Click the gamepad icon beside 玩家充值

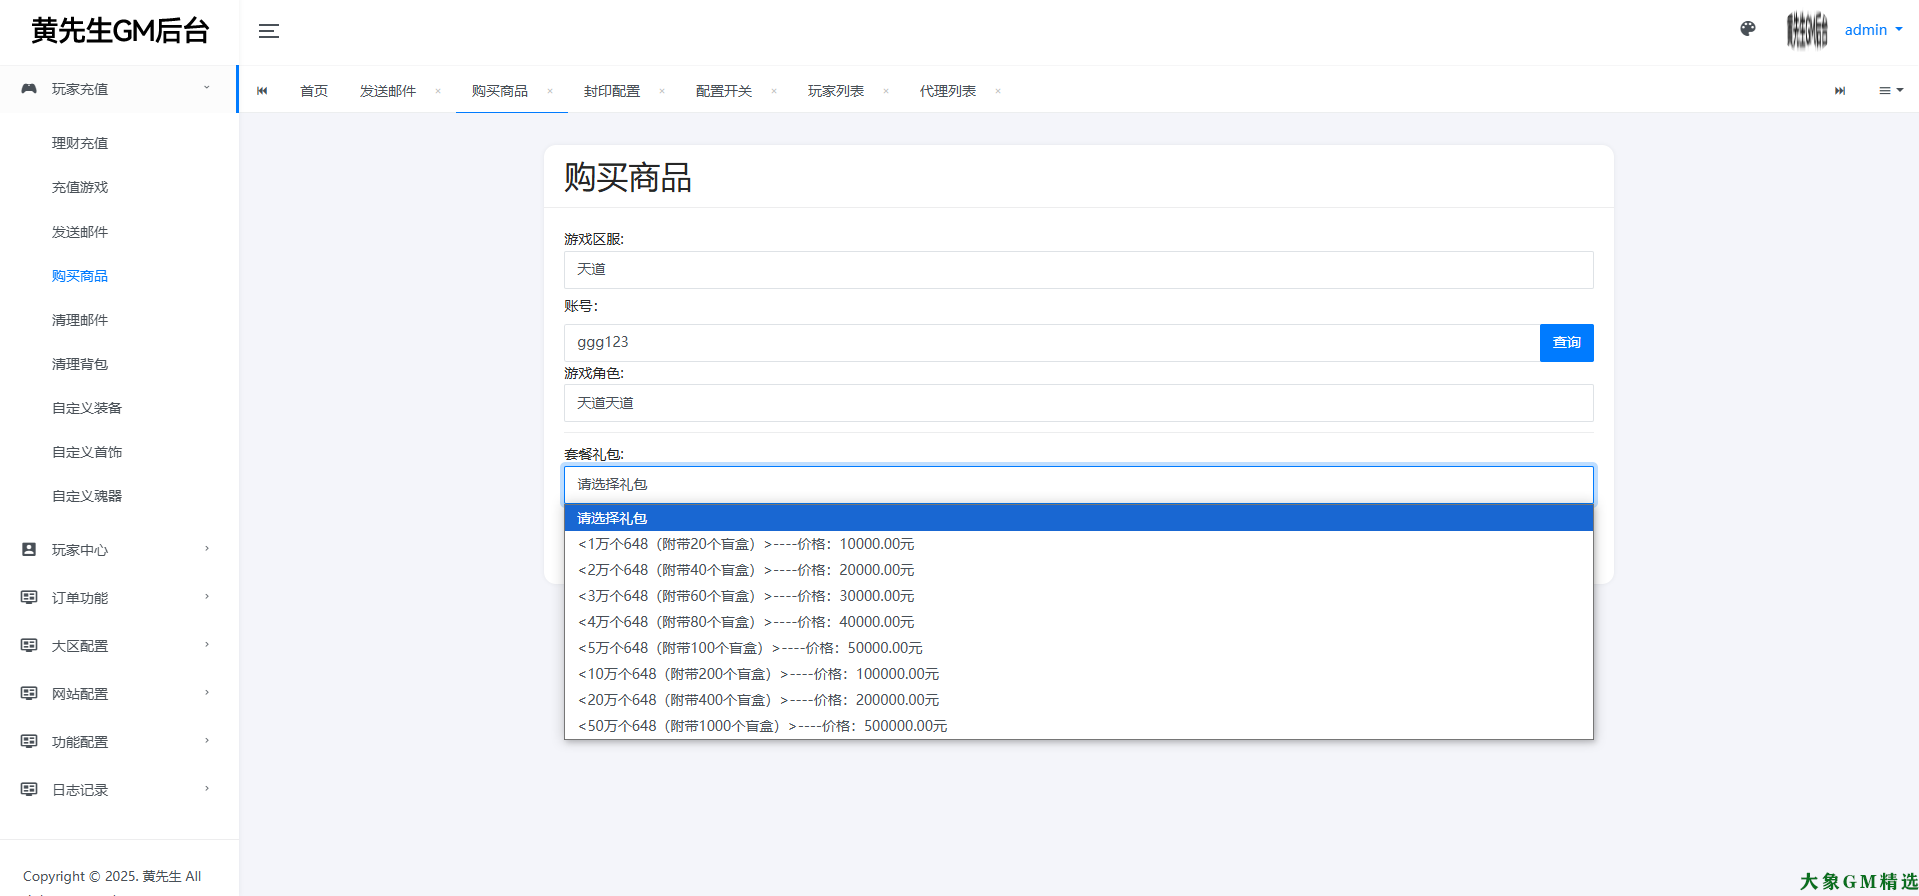tap(29, 89)
